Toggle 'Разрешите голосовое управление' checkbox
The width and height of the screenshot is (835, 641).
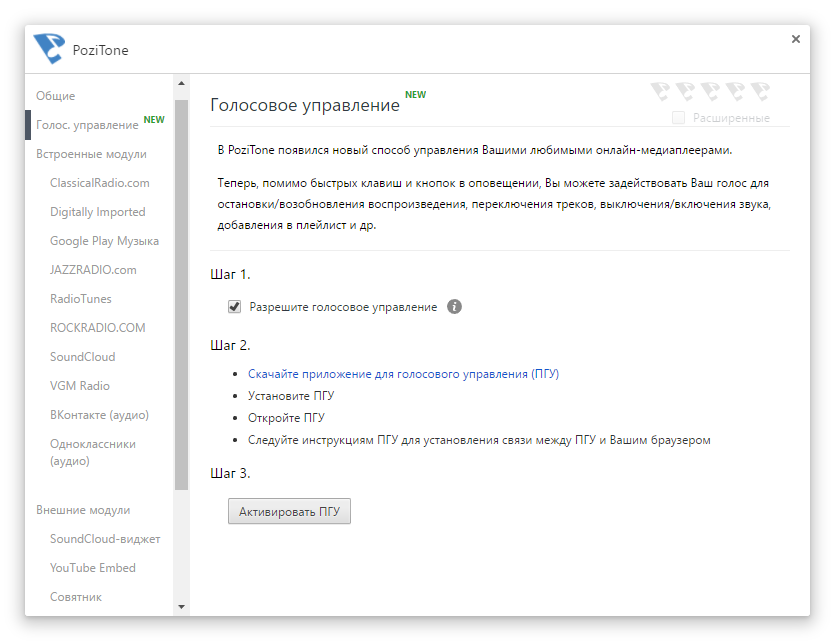pos(234,307)
